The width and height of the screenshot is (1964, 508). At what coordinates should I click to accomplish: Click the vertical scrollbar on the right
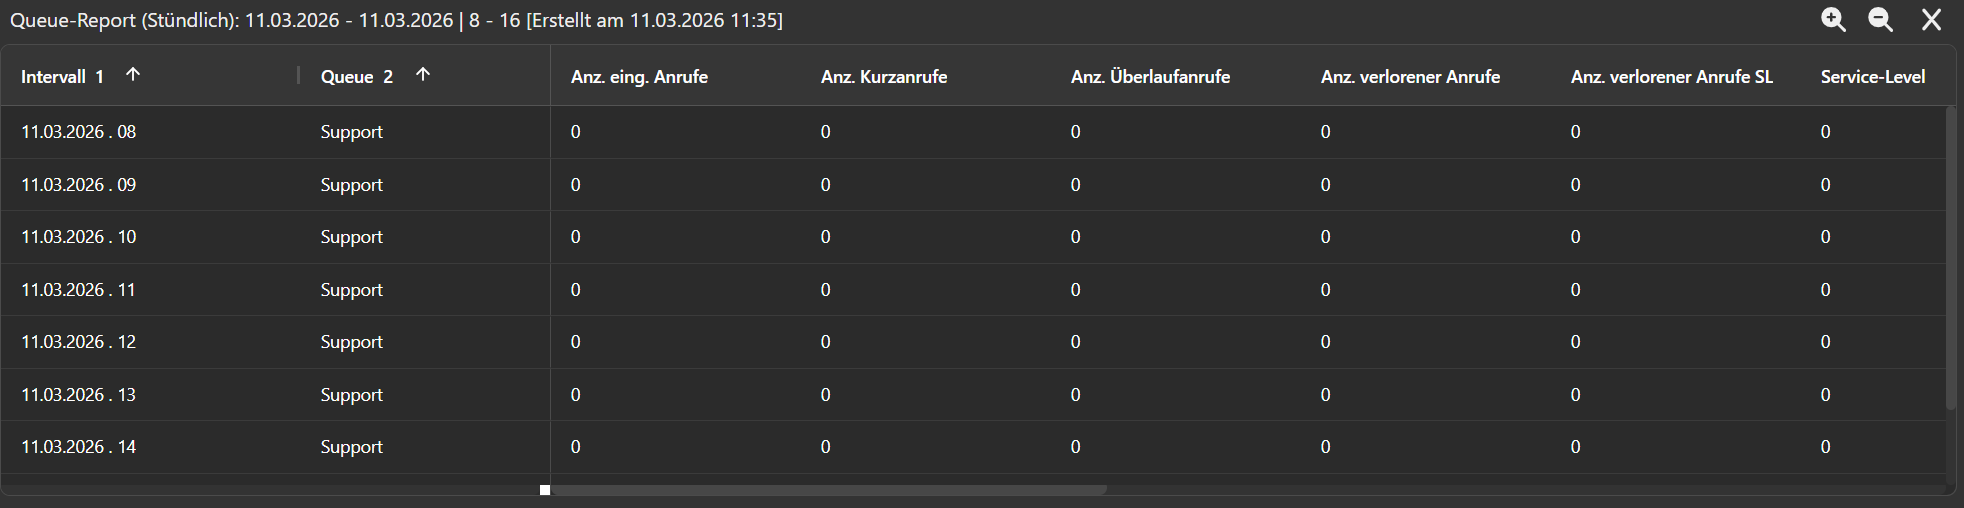1950,258
